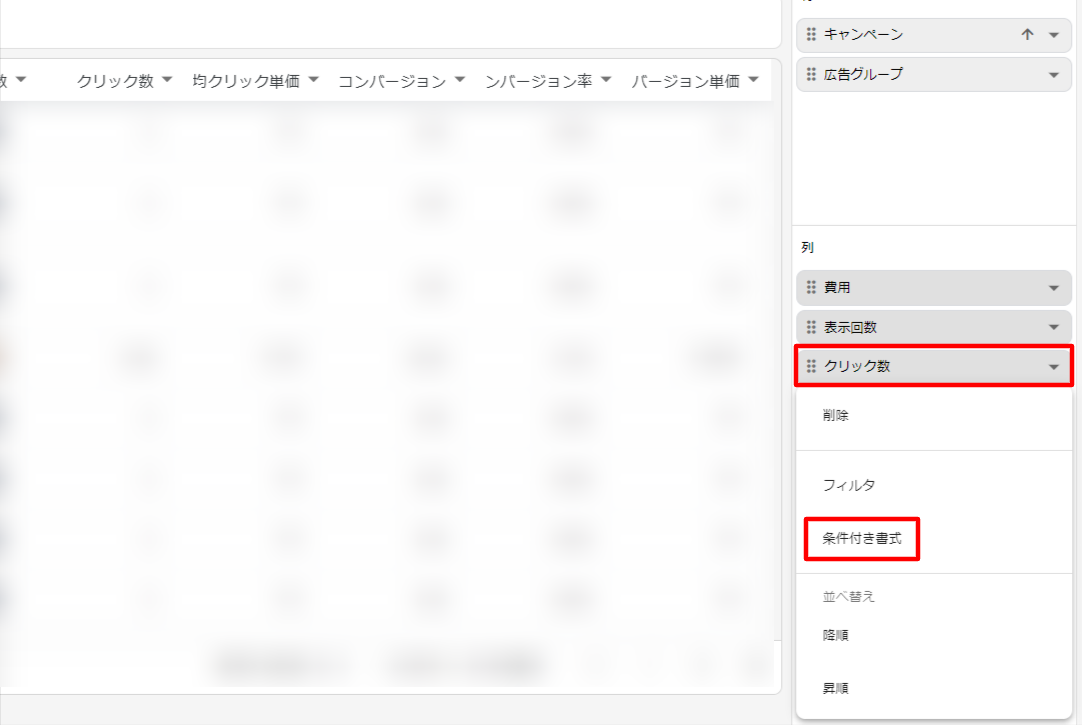Click the drag handle on 広告グループ chip
1082x725 pixels.
[x=811, y=75]
